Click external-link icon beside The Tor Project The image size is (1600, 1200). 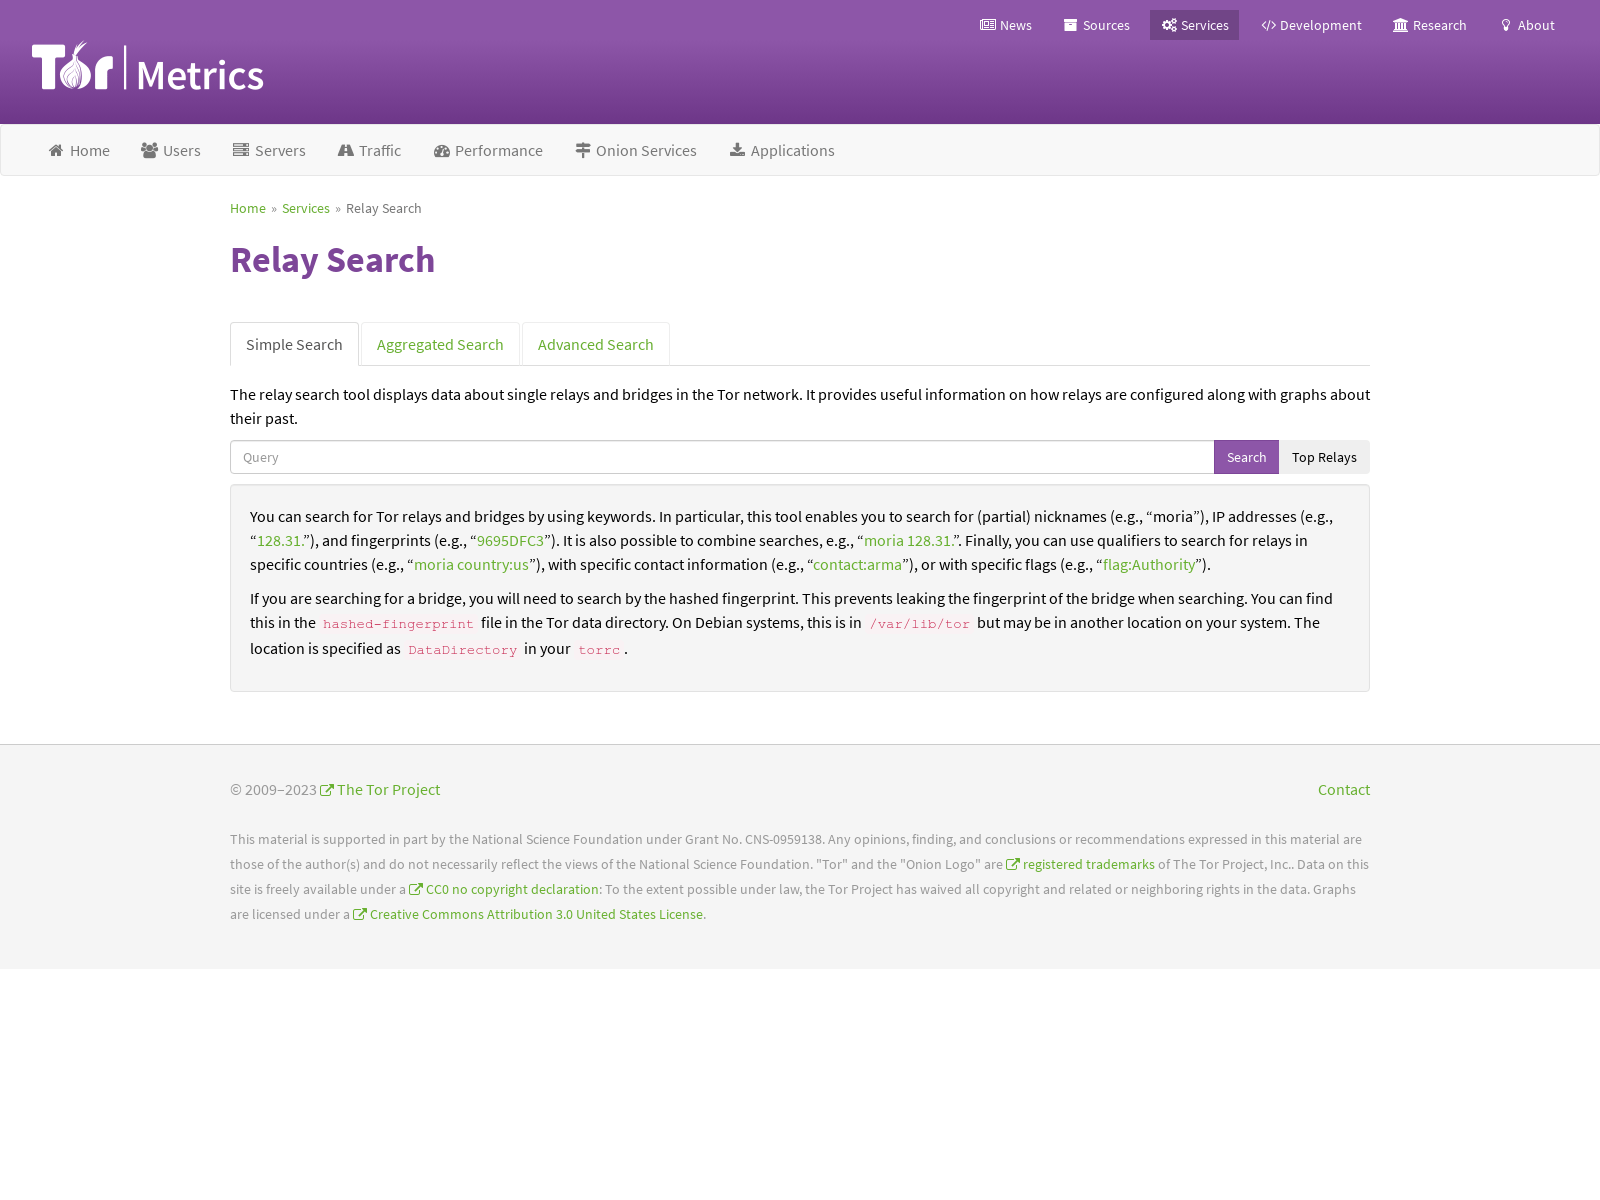coord(327,790)
